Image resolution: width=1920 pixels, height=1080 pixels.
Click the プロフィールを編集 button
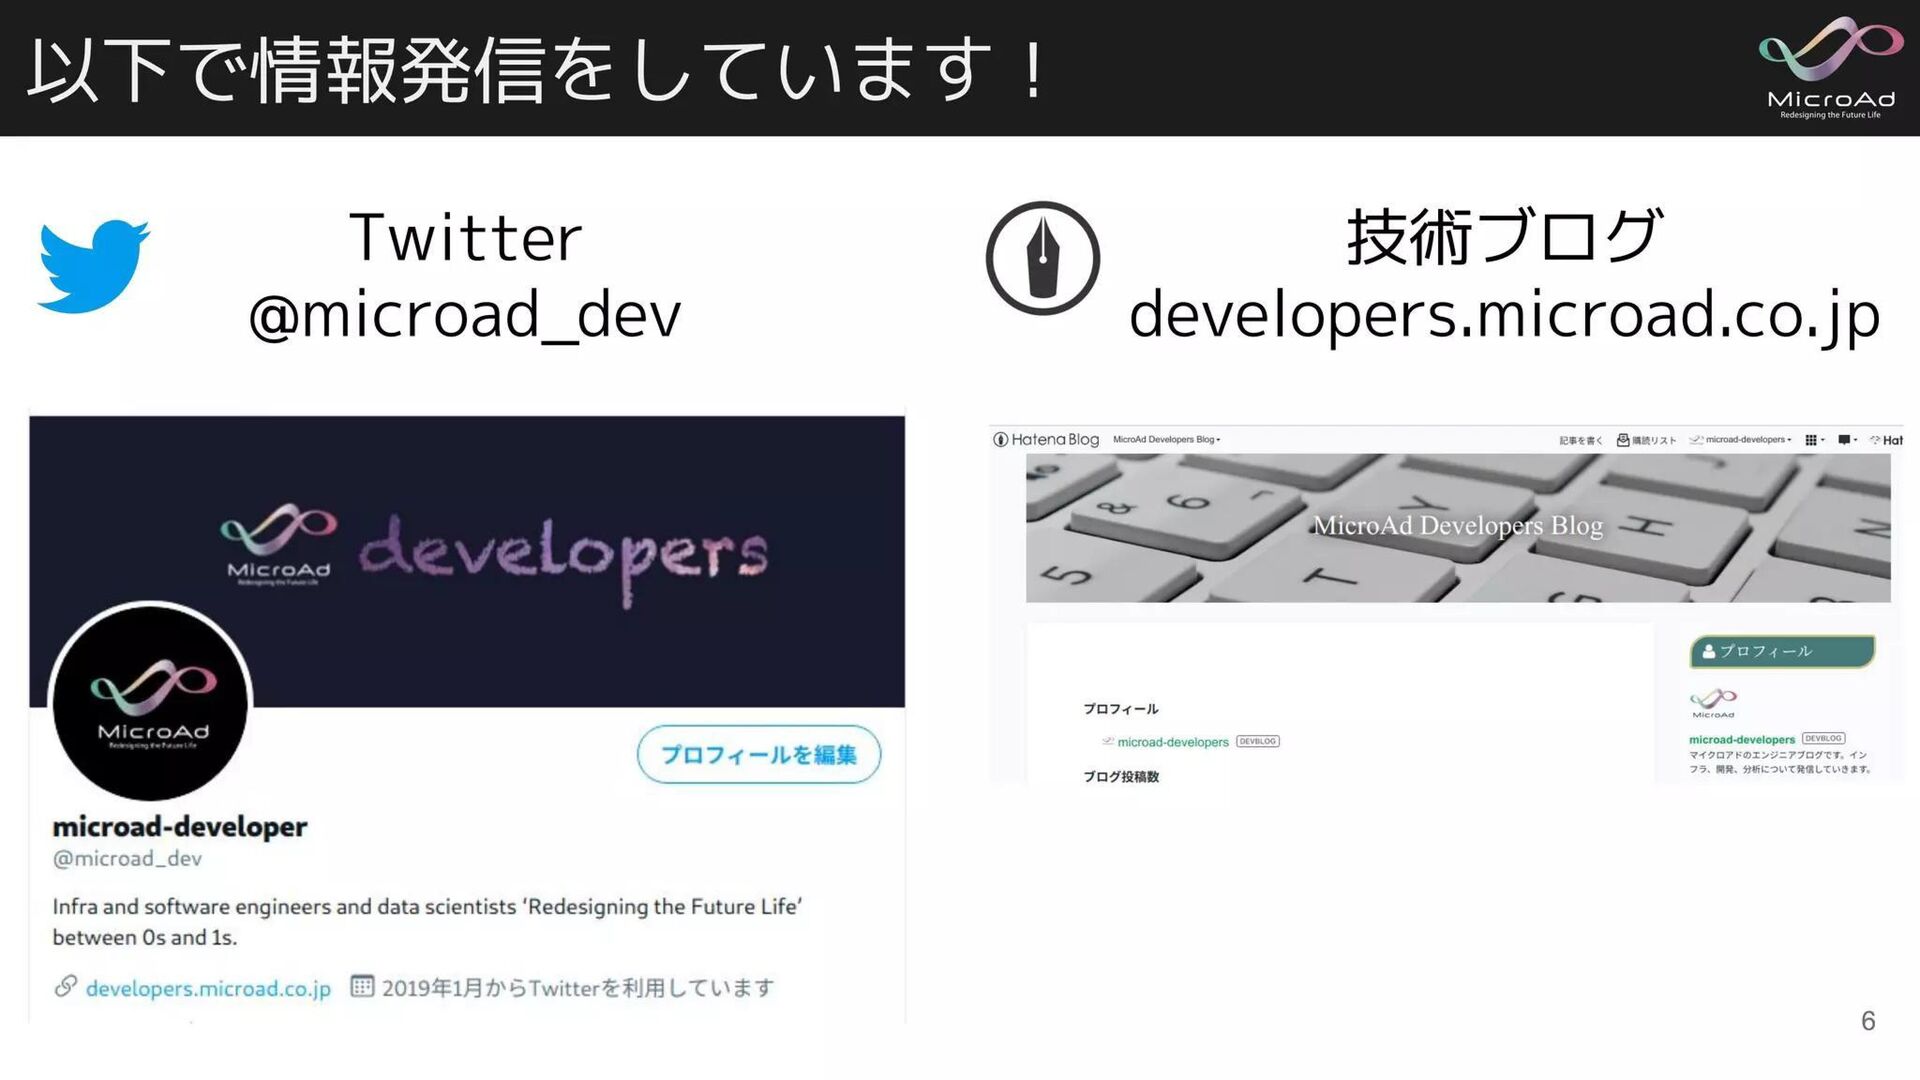pos(759,754)
